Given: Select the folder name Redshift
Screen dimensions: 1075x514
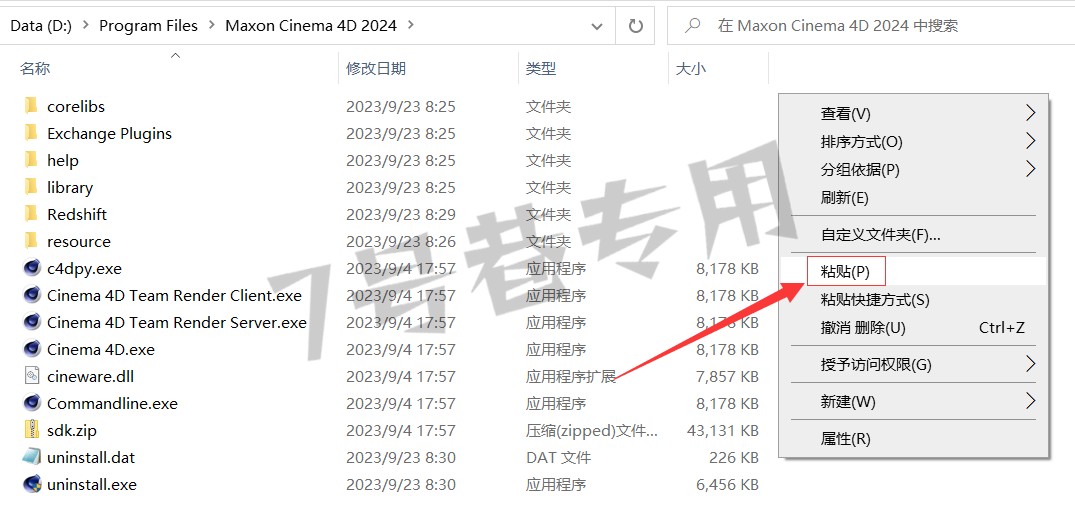Looking at the screenshot, I should click(x=77, y=215).
